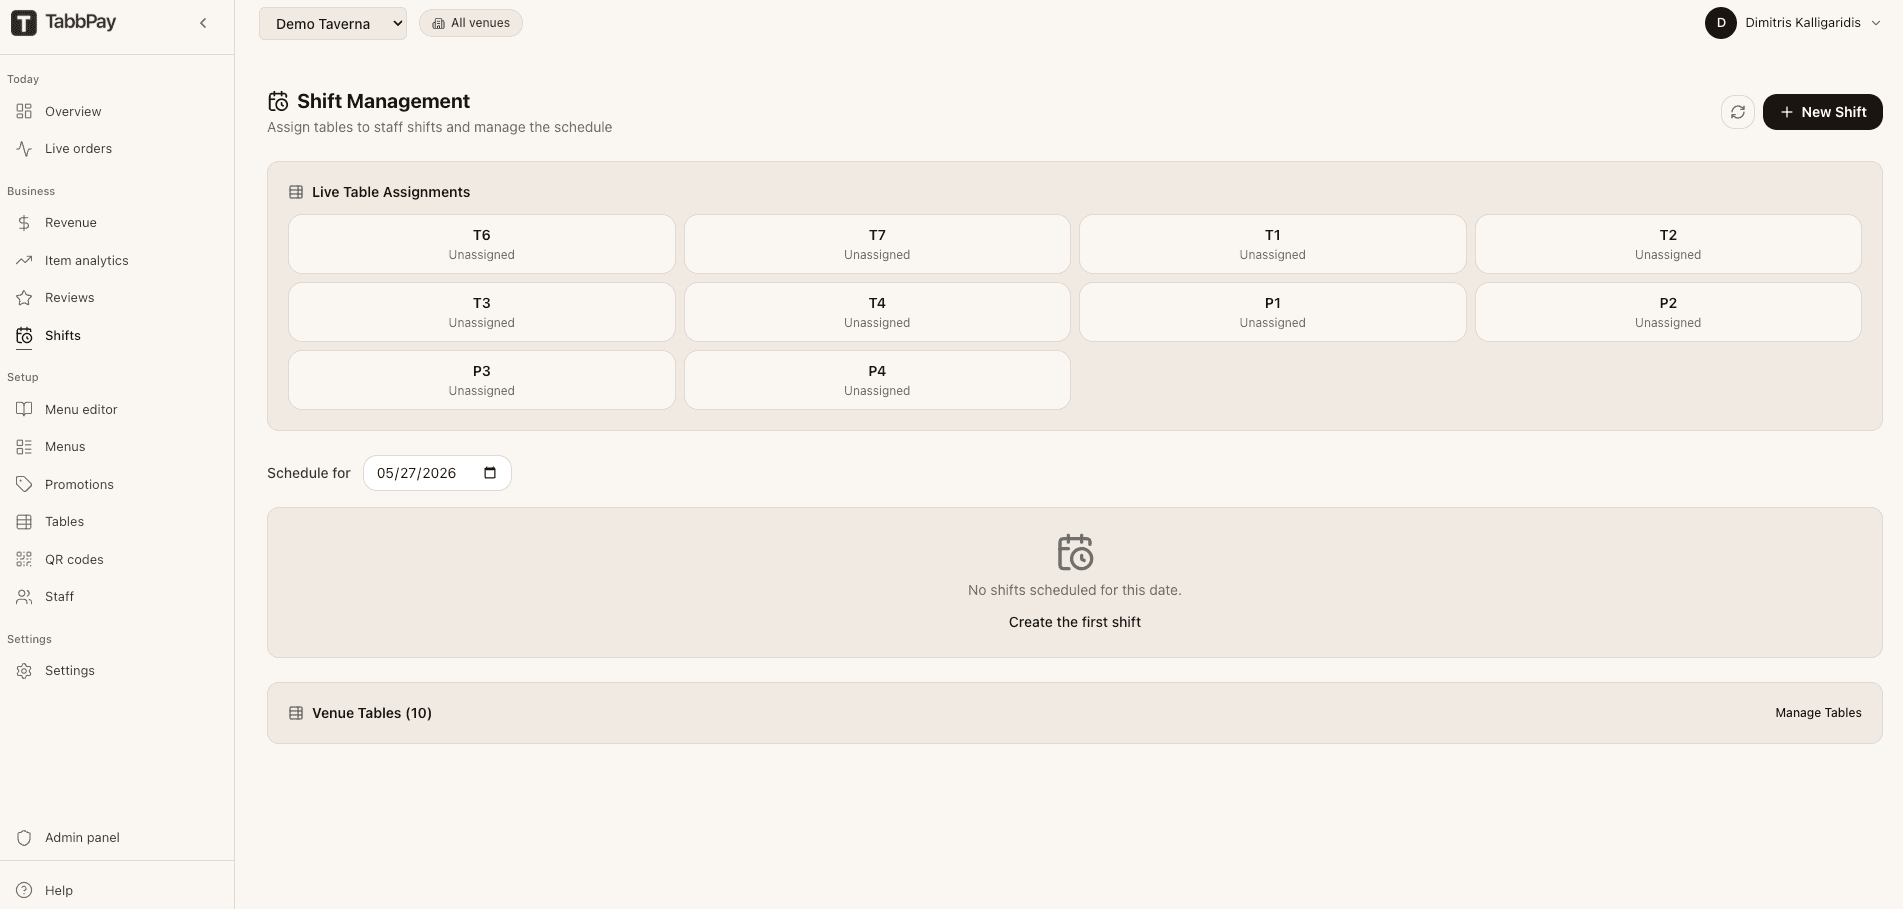Click the Live Table Assignments table icon
1903x909 pixels.
[296, 192]
